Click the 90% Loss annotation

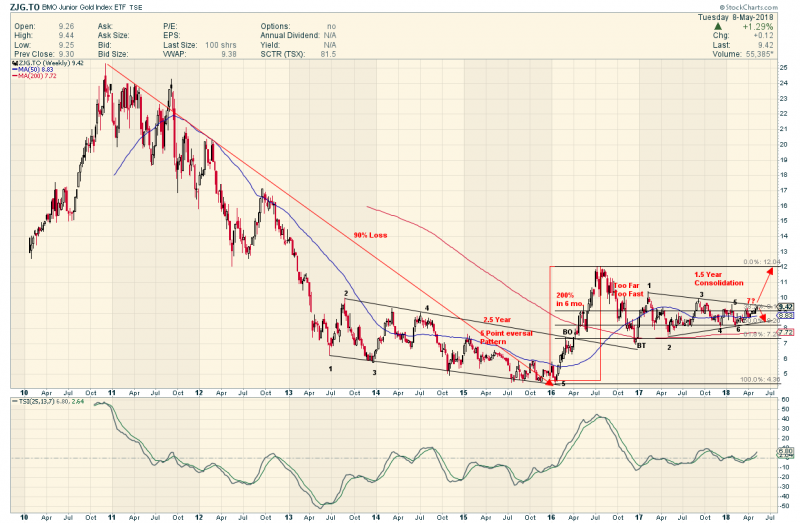370,235
